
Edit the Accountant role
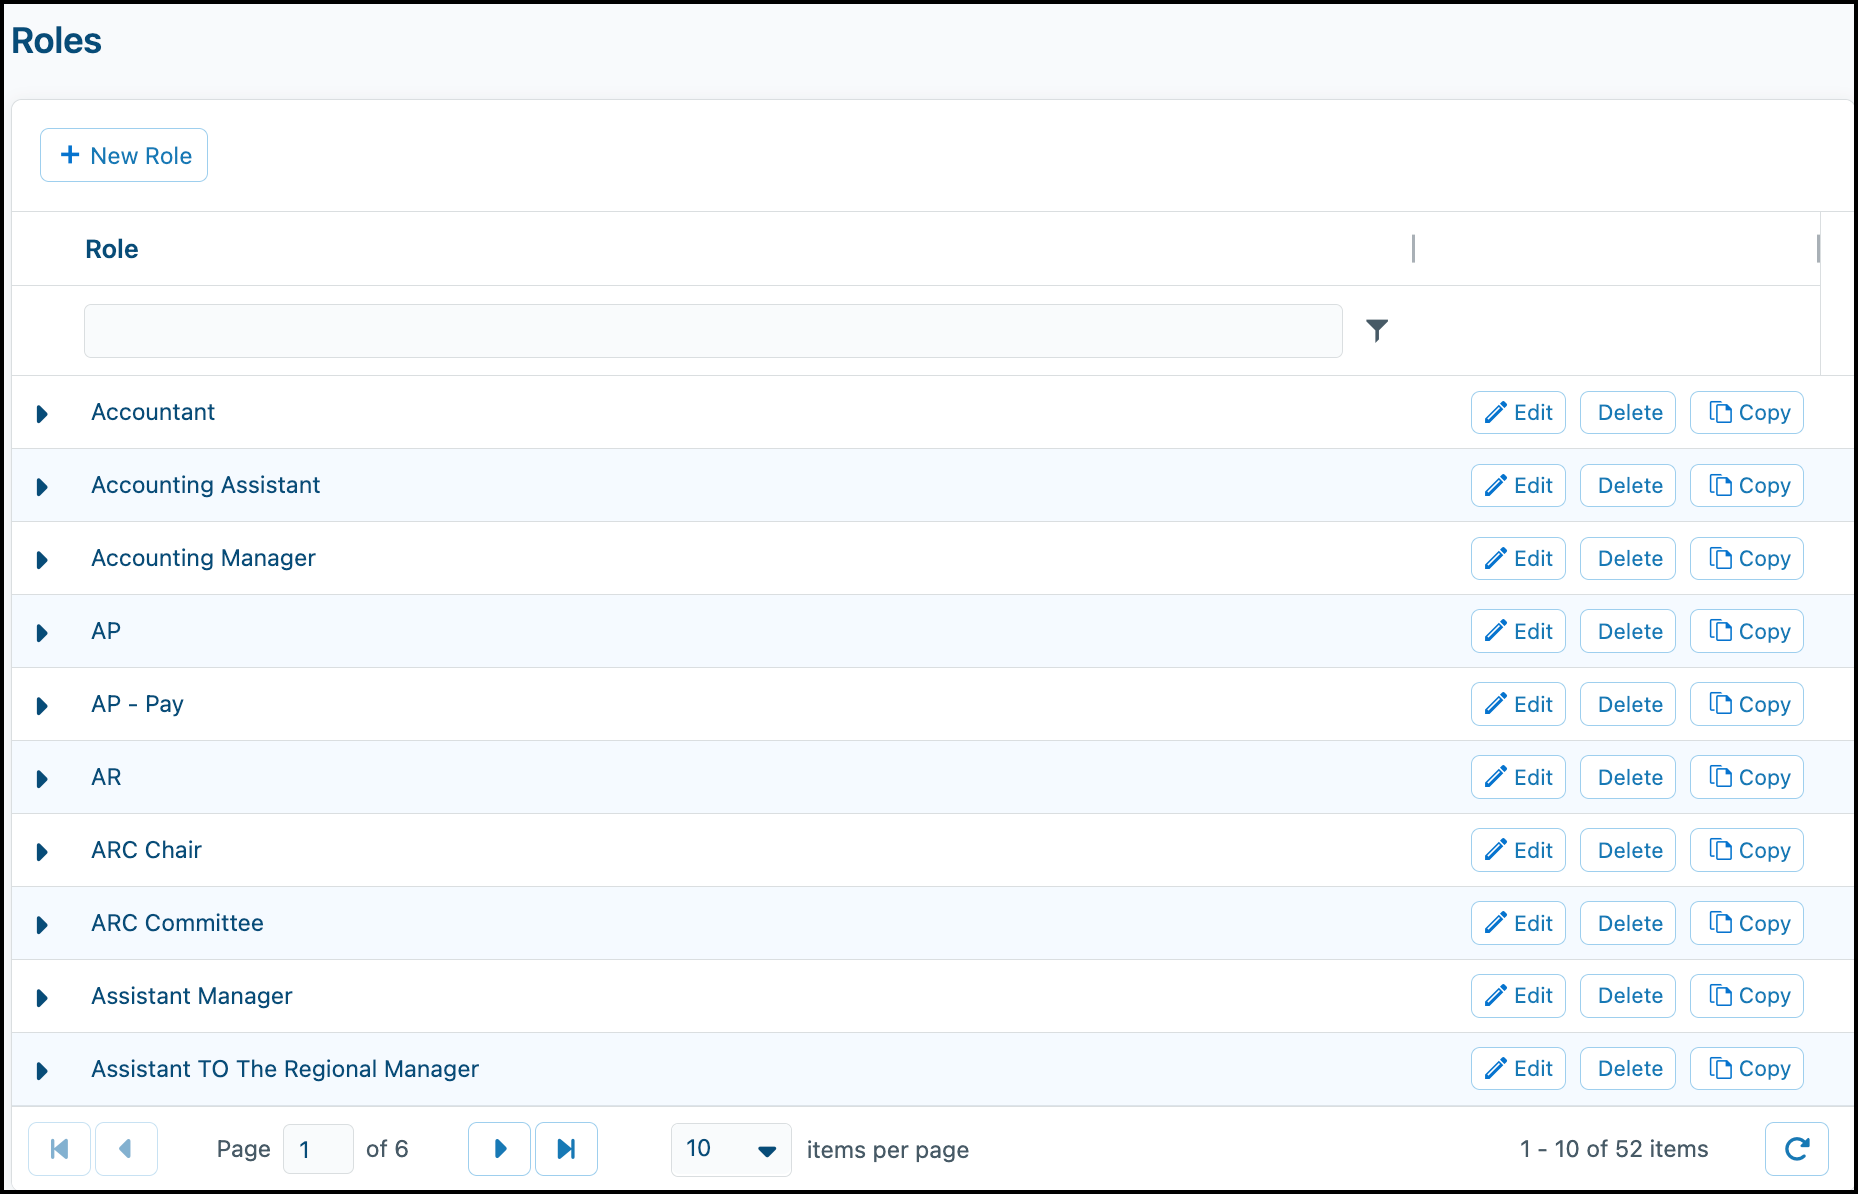1517,413
